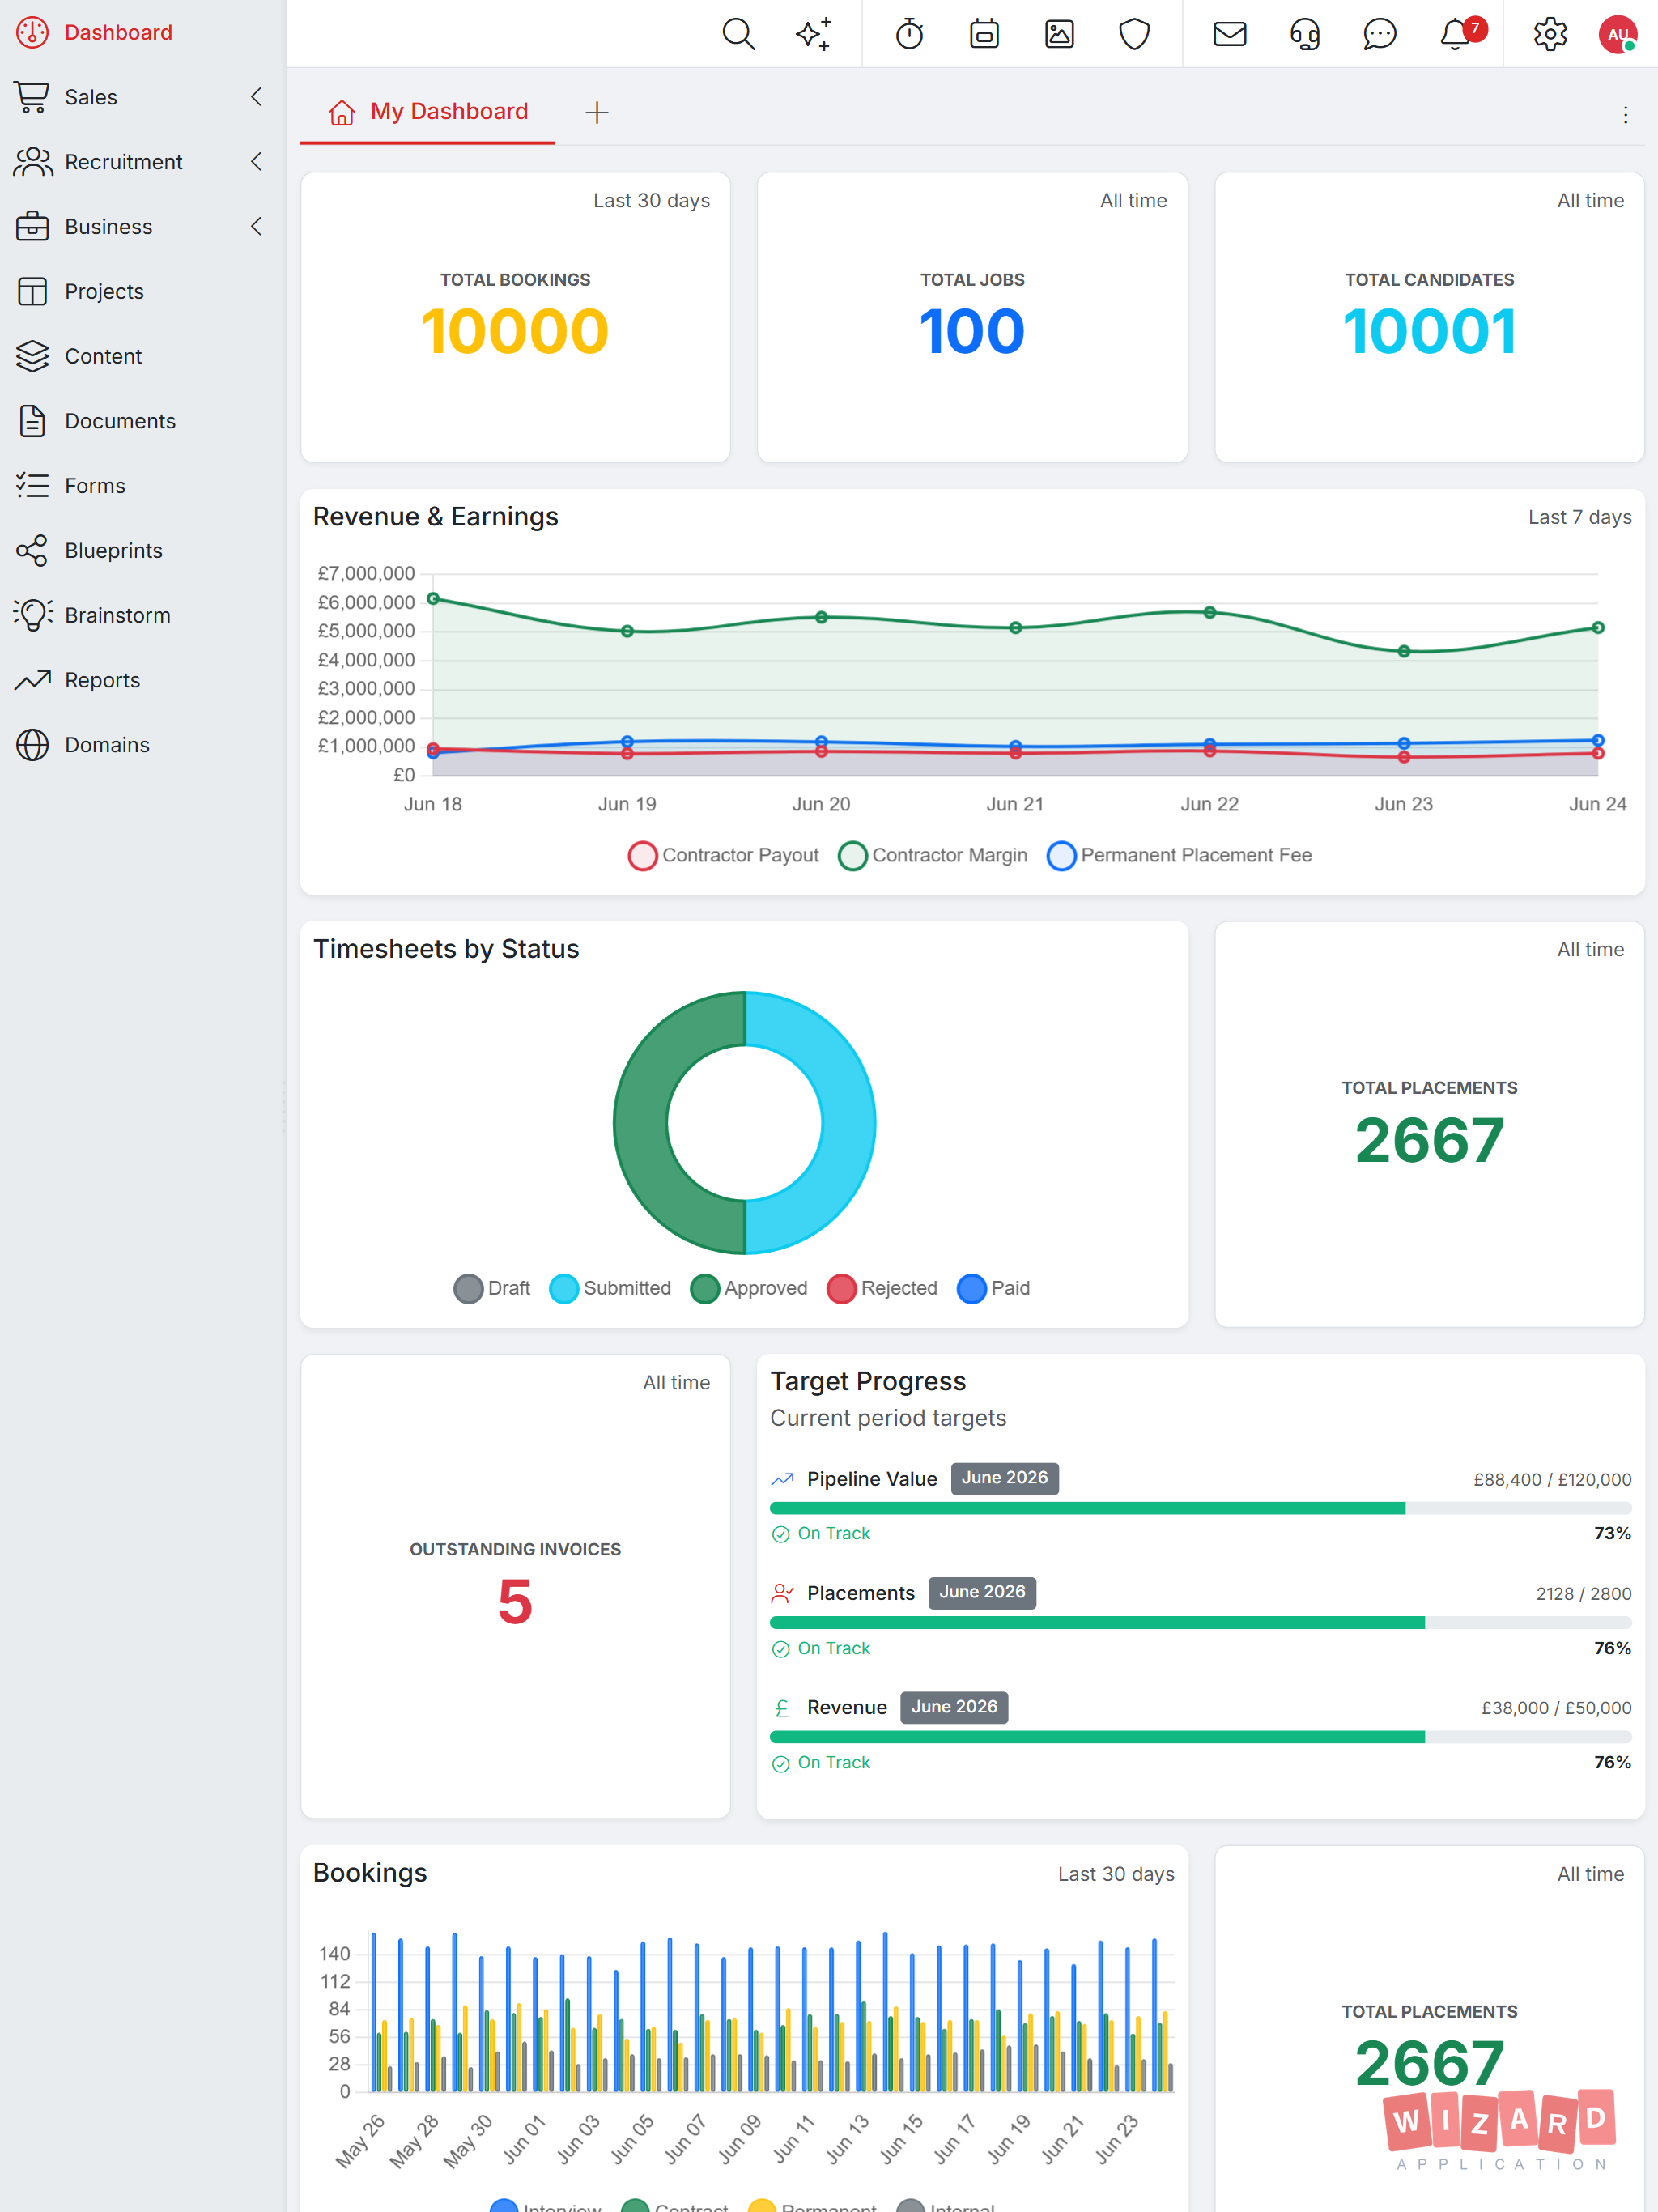Open the mail envelope icon
This screenshot has height=2212, width=1658.
pos(1229,34)
